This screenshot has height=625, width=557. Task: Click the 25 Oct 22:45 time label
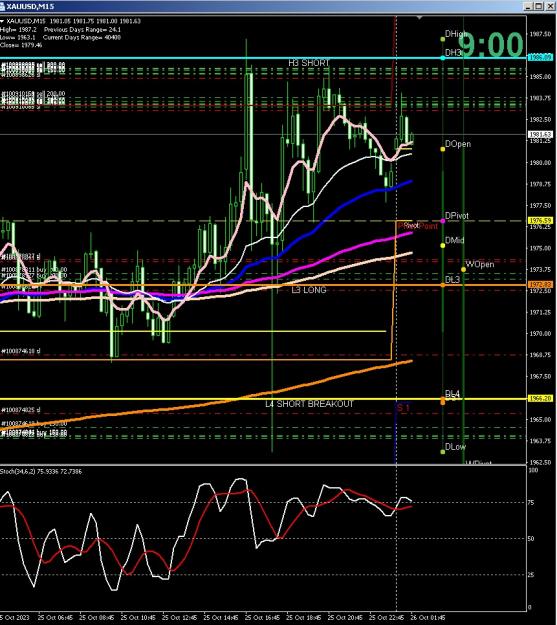coord(386,617)
